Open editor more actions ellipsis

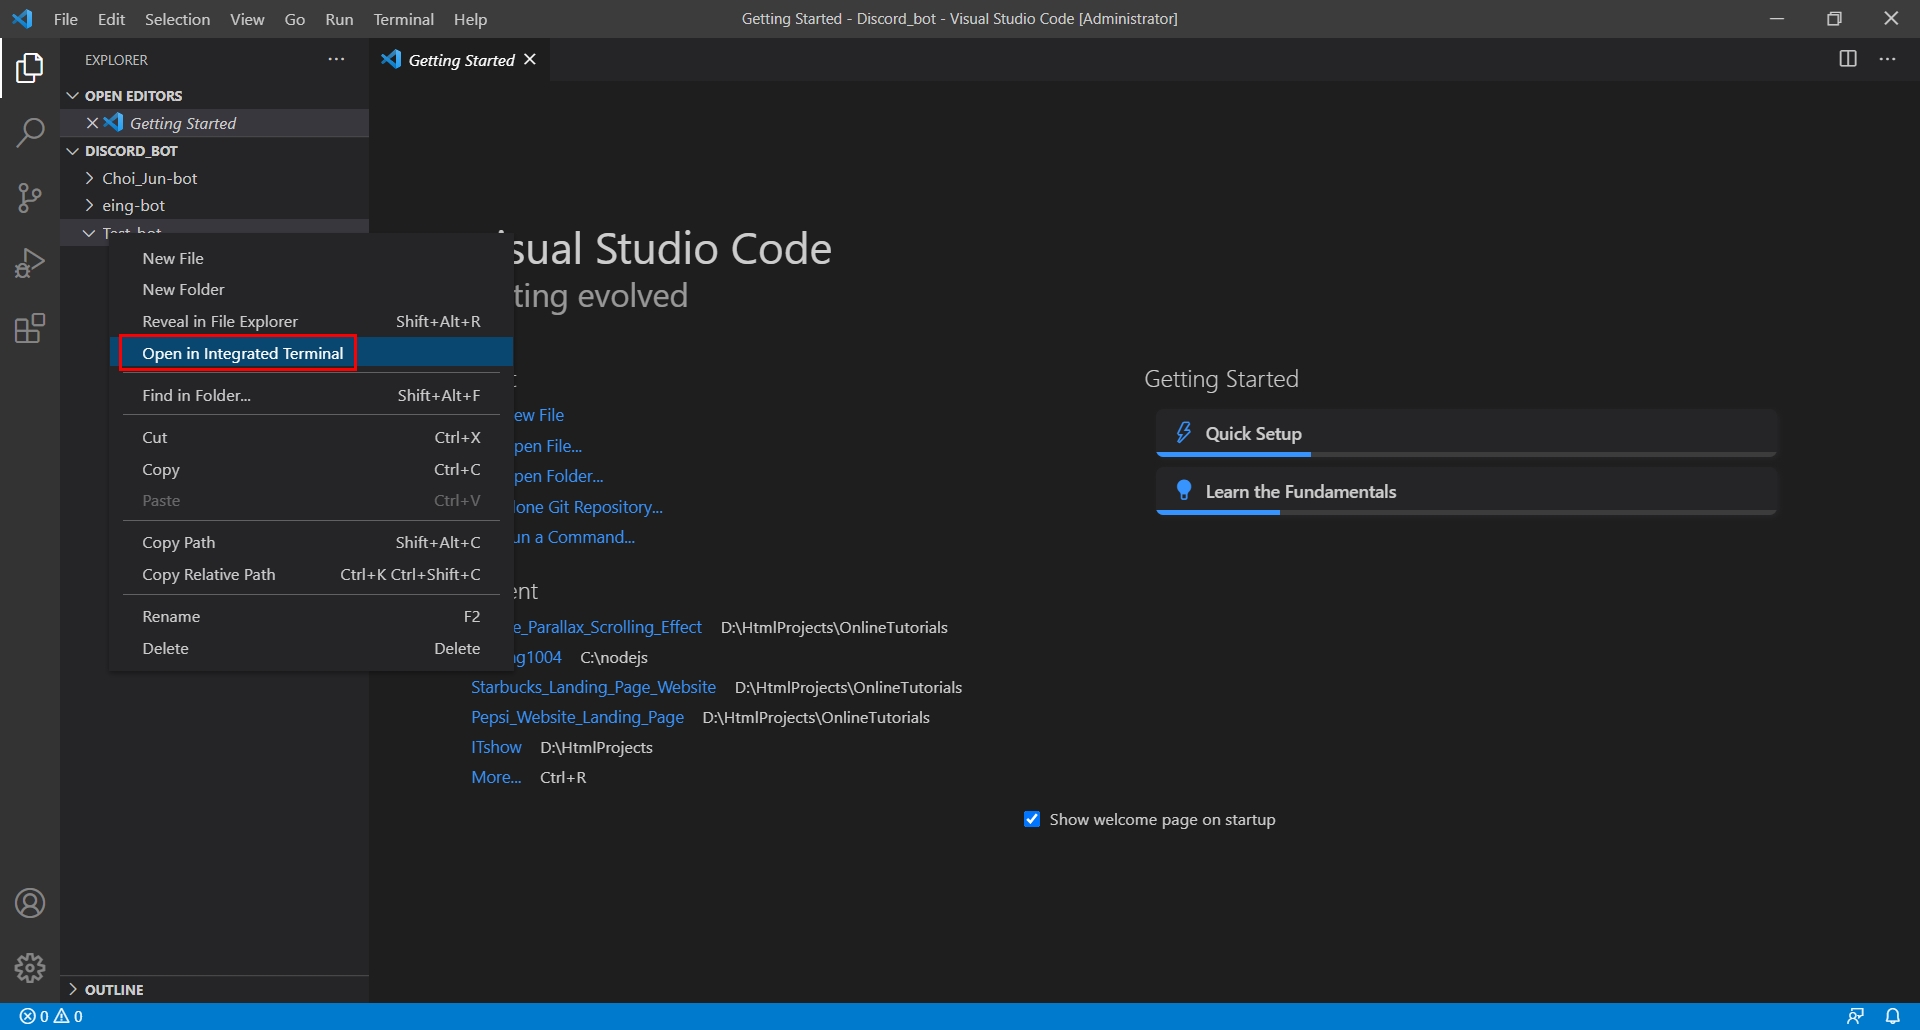(x=1887, y=59)
